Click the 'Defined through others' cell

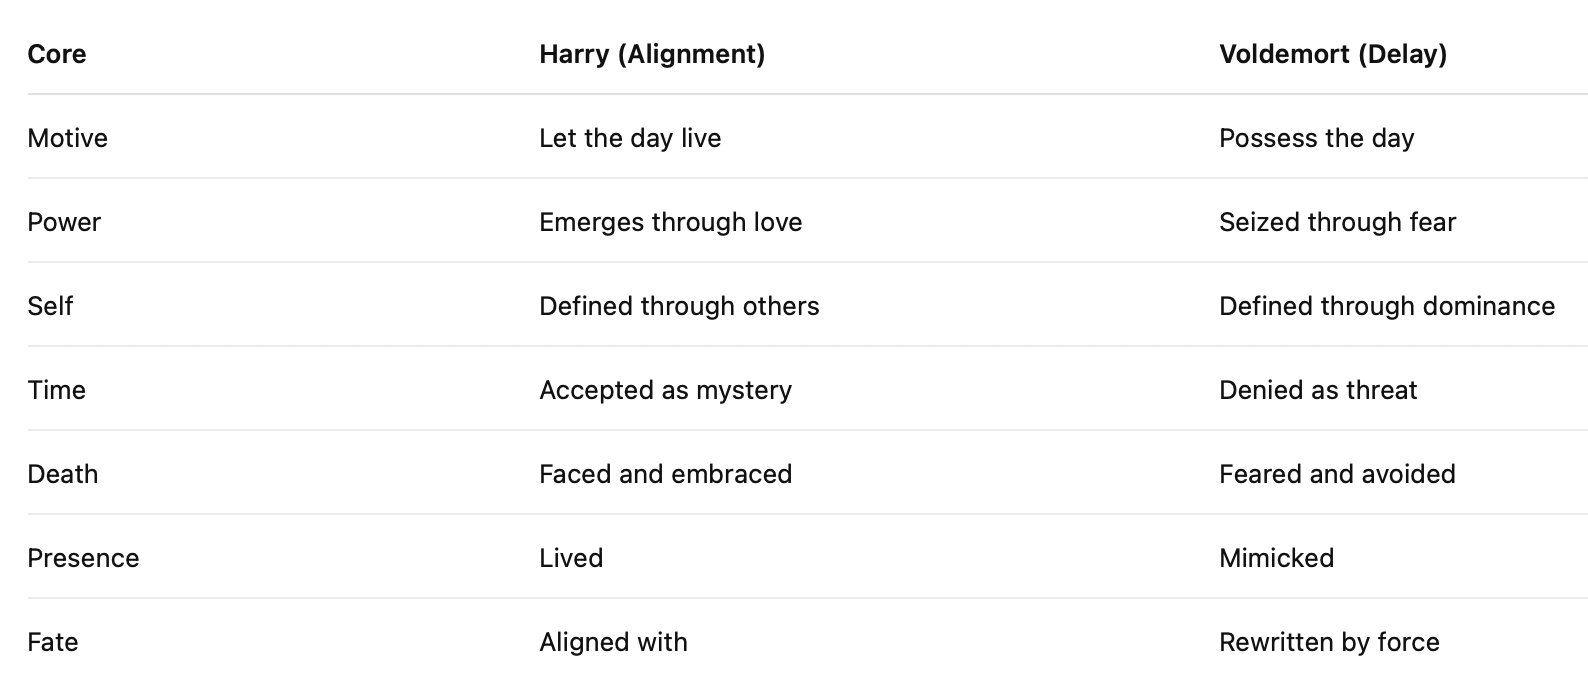pos(679,306)
